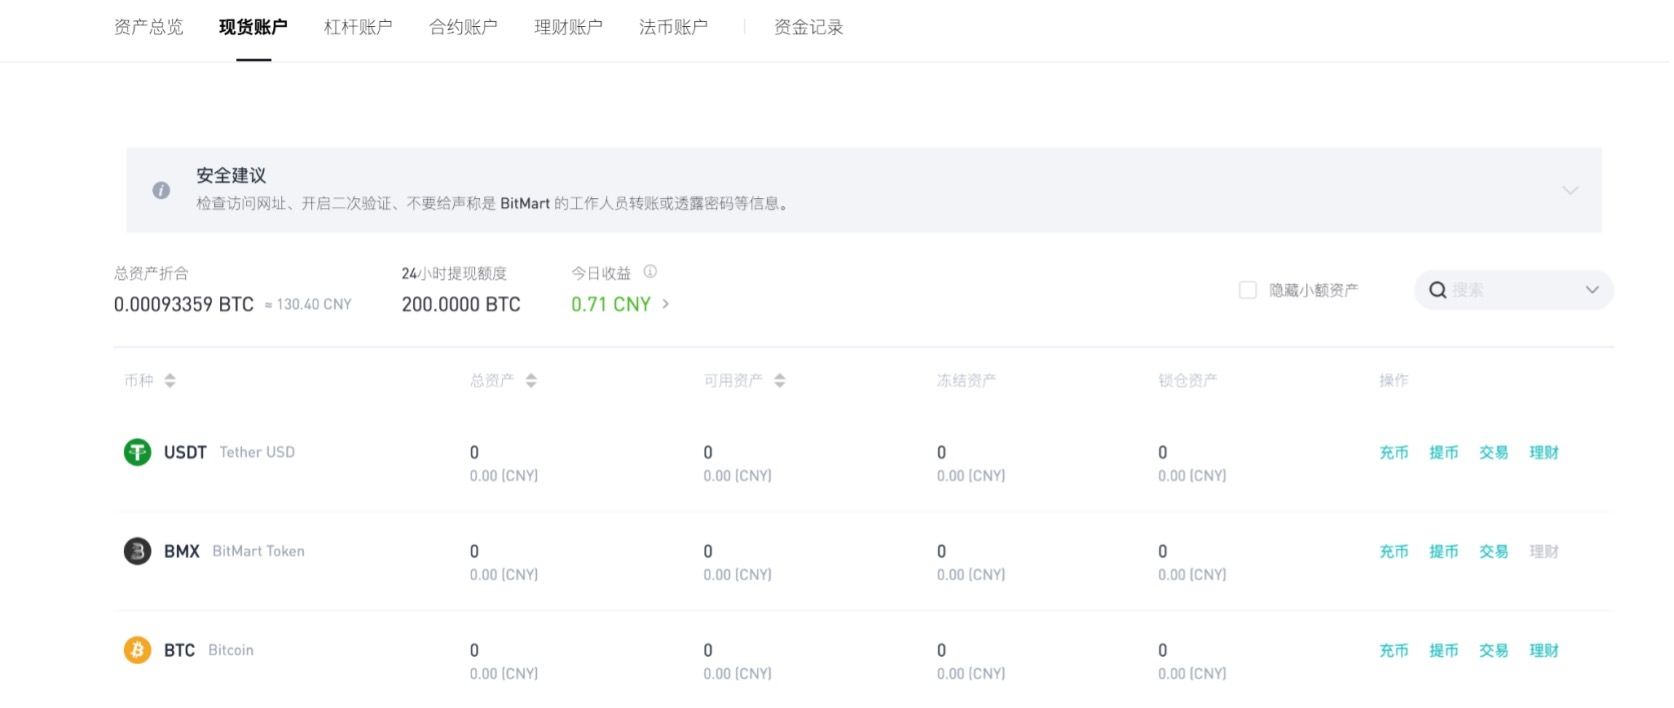
Task: Sort by 可用资产 column arrows
Action: 780,381
